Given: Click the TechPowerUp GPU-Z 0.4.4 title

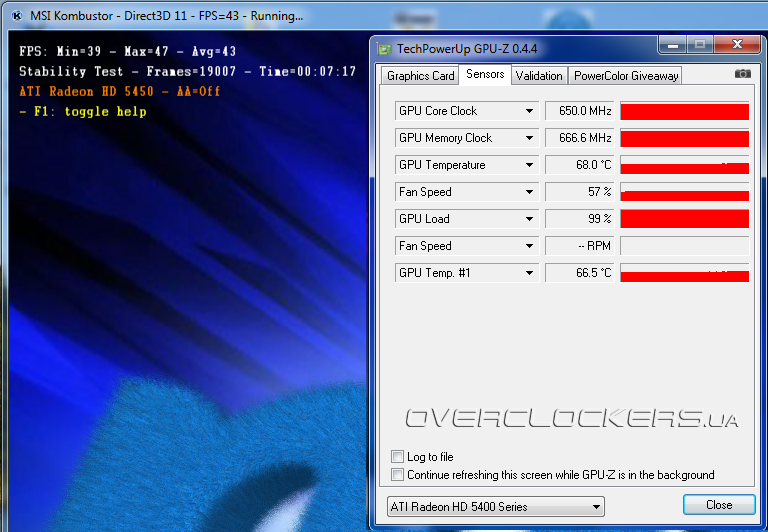Looking at the screenshot, I should tap(466, 49).
